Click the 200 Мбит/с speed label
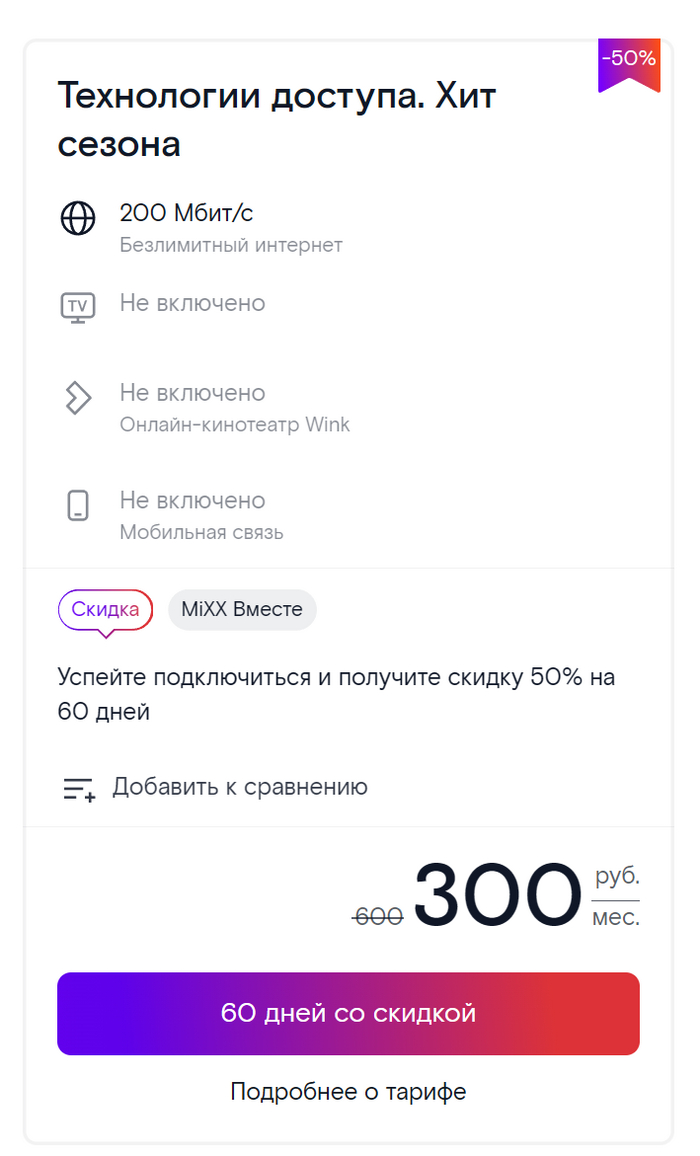The height and width of the screenshot is (1156, 700). (x=187, y=212)
